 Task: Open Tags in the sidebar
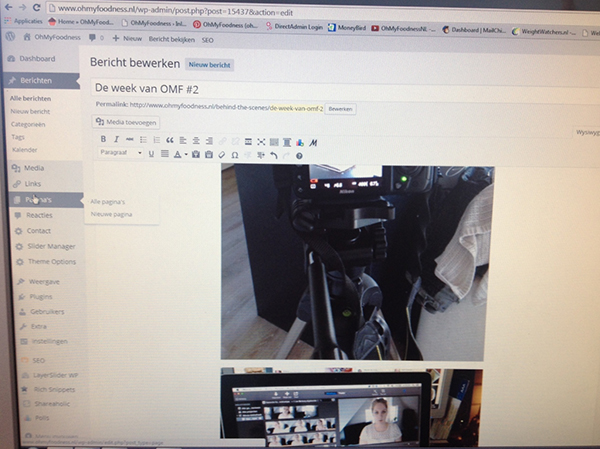pyautogui.click(x=18, y=137)
